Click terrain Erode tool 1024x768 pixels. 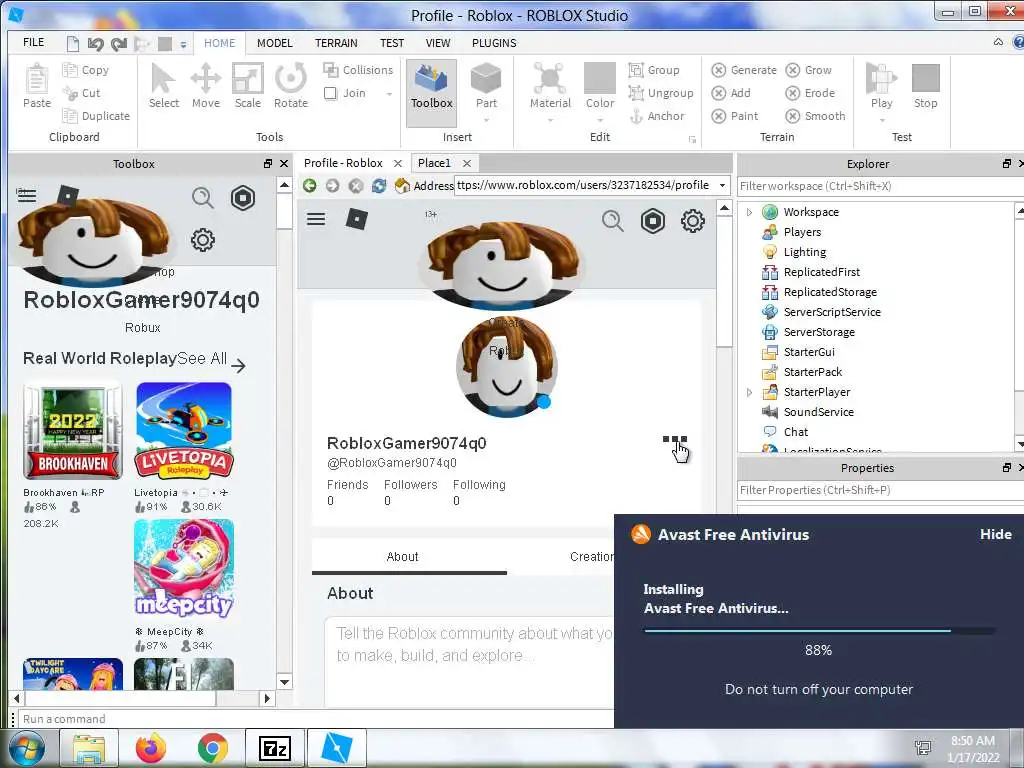810,93
